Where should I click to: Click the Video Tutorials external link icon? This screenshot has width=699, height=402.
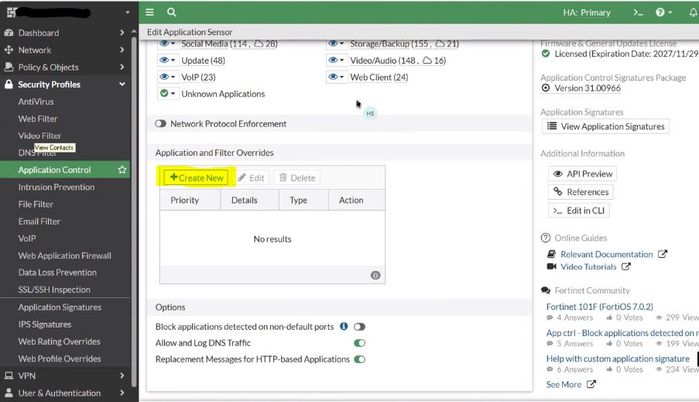pyautogui.click(x=626, y=267)
